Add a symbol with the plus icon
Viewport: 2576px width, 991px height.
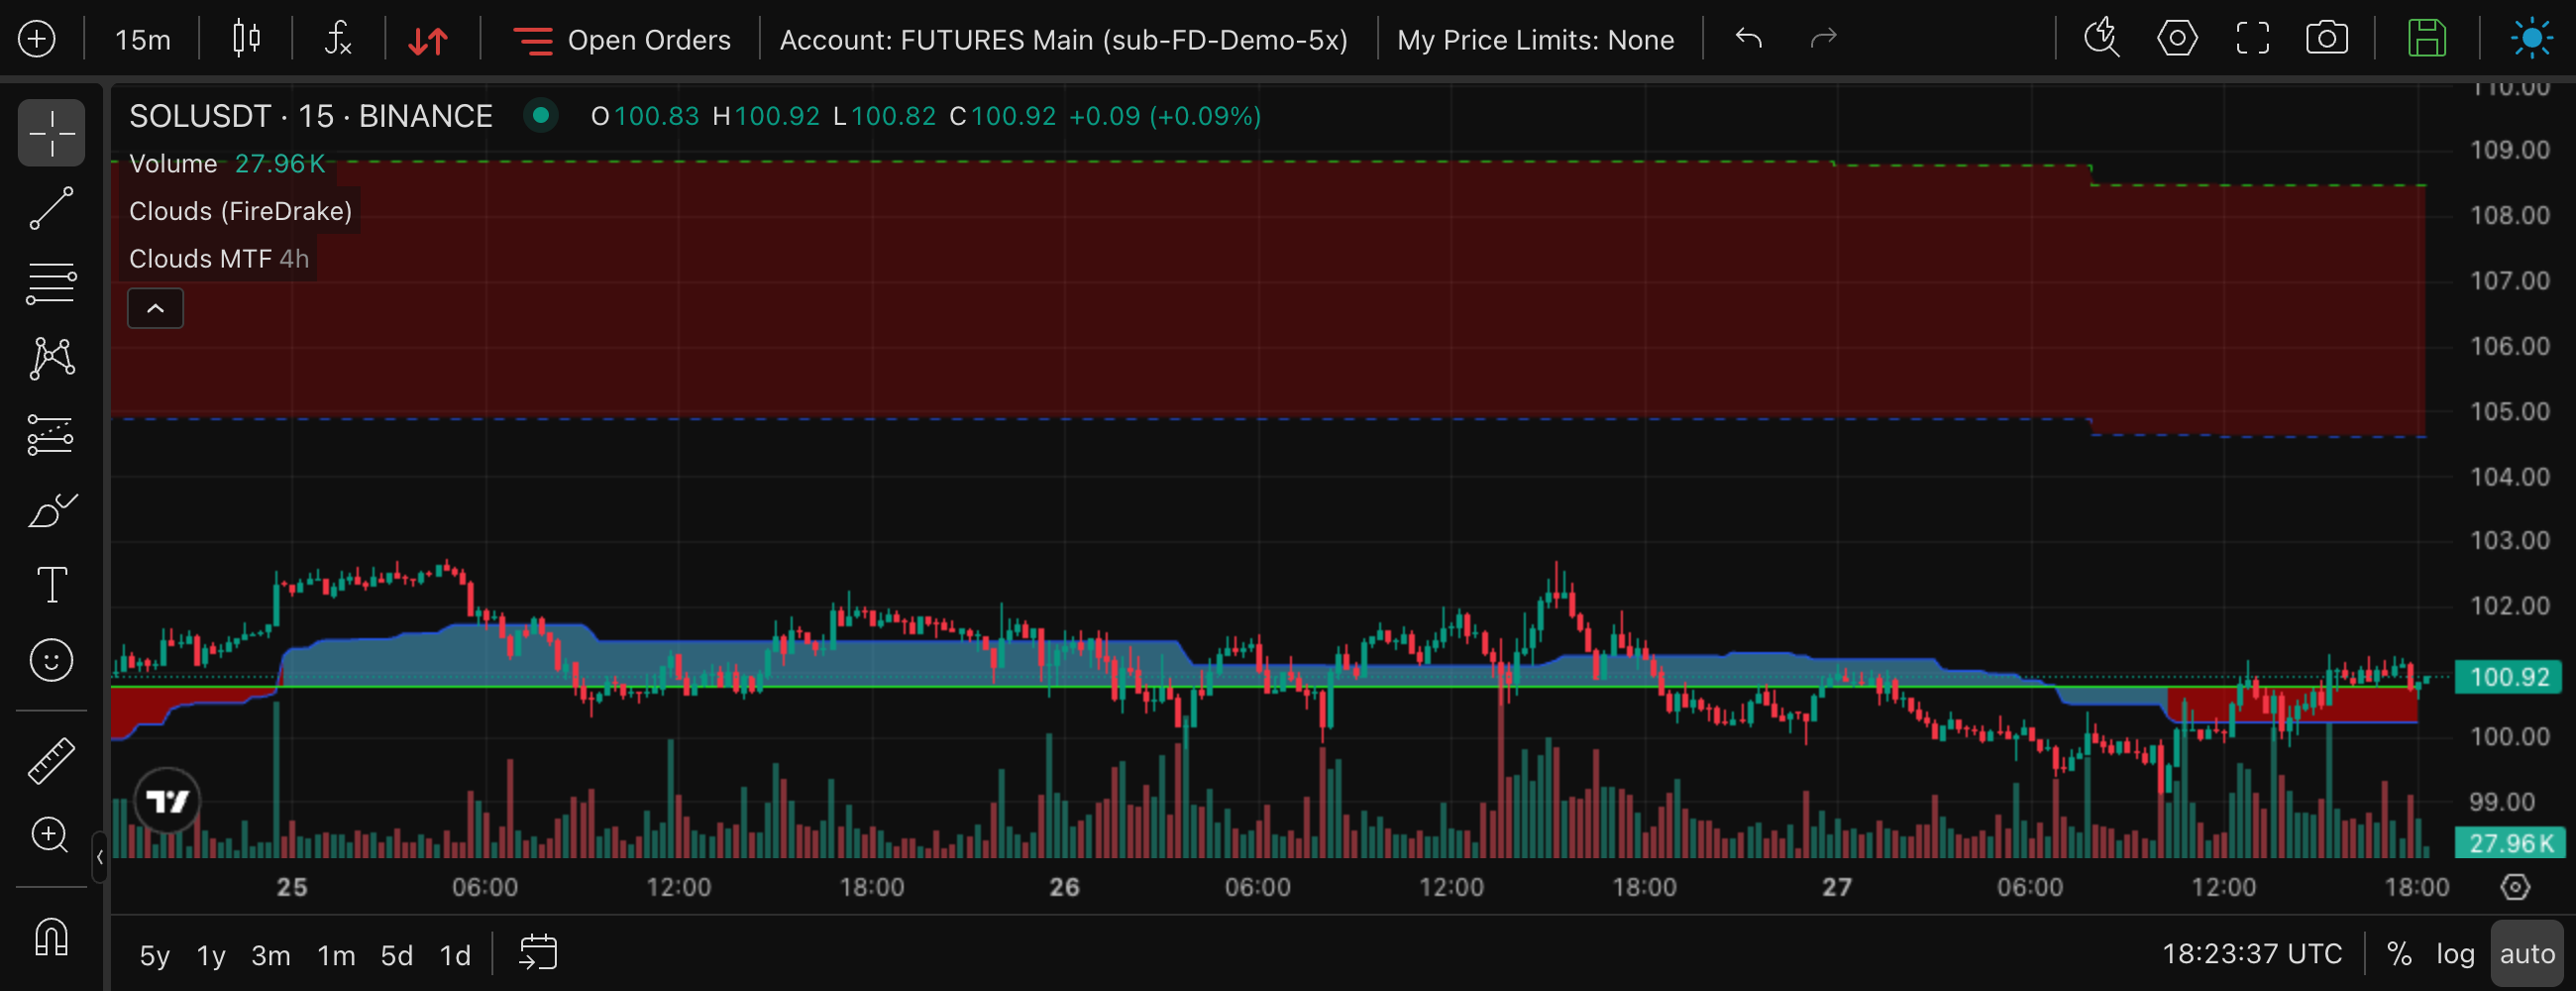pyautogui.click(x=37, y=39)
